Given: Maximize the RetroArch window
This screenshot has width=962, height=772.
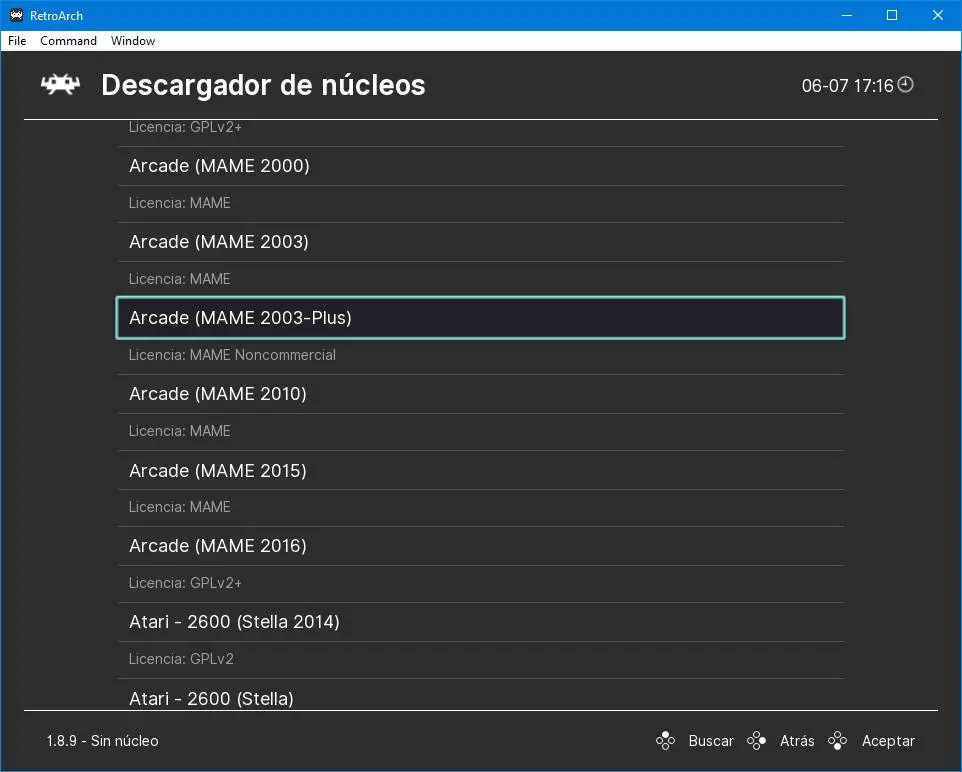Looking at the screenshot, I should tap(892, 15).
